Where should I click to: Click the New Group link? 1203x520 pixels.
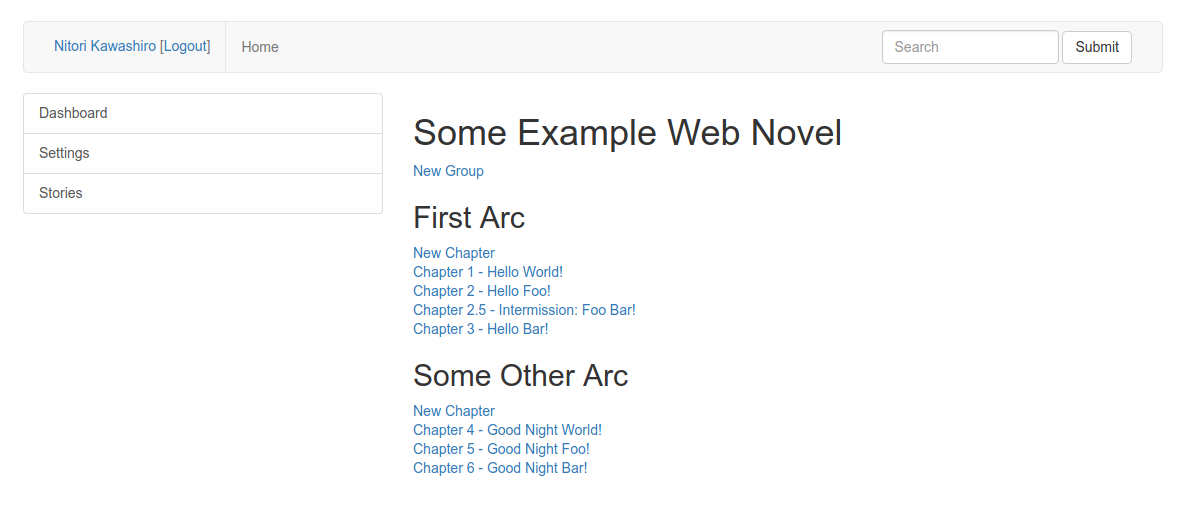coord(448,171)
